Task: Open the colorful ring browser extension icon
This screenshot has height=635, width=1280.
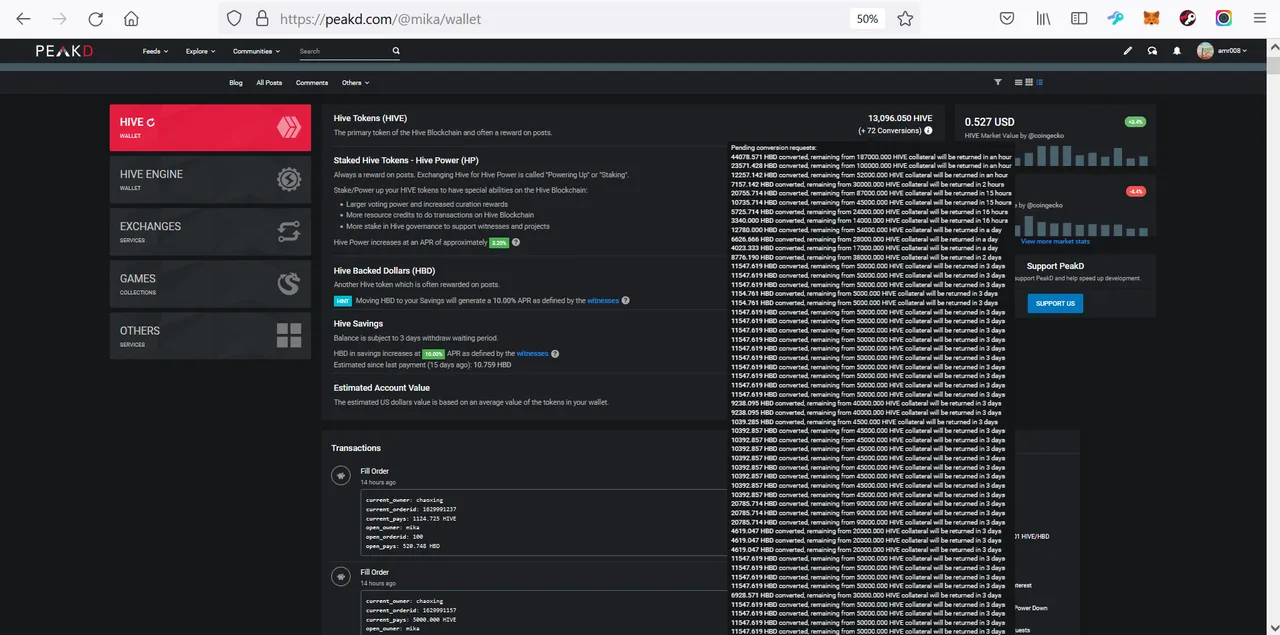Action: click(x=1224, y=18)
